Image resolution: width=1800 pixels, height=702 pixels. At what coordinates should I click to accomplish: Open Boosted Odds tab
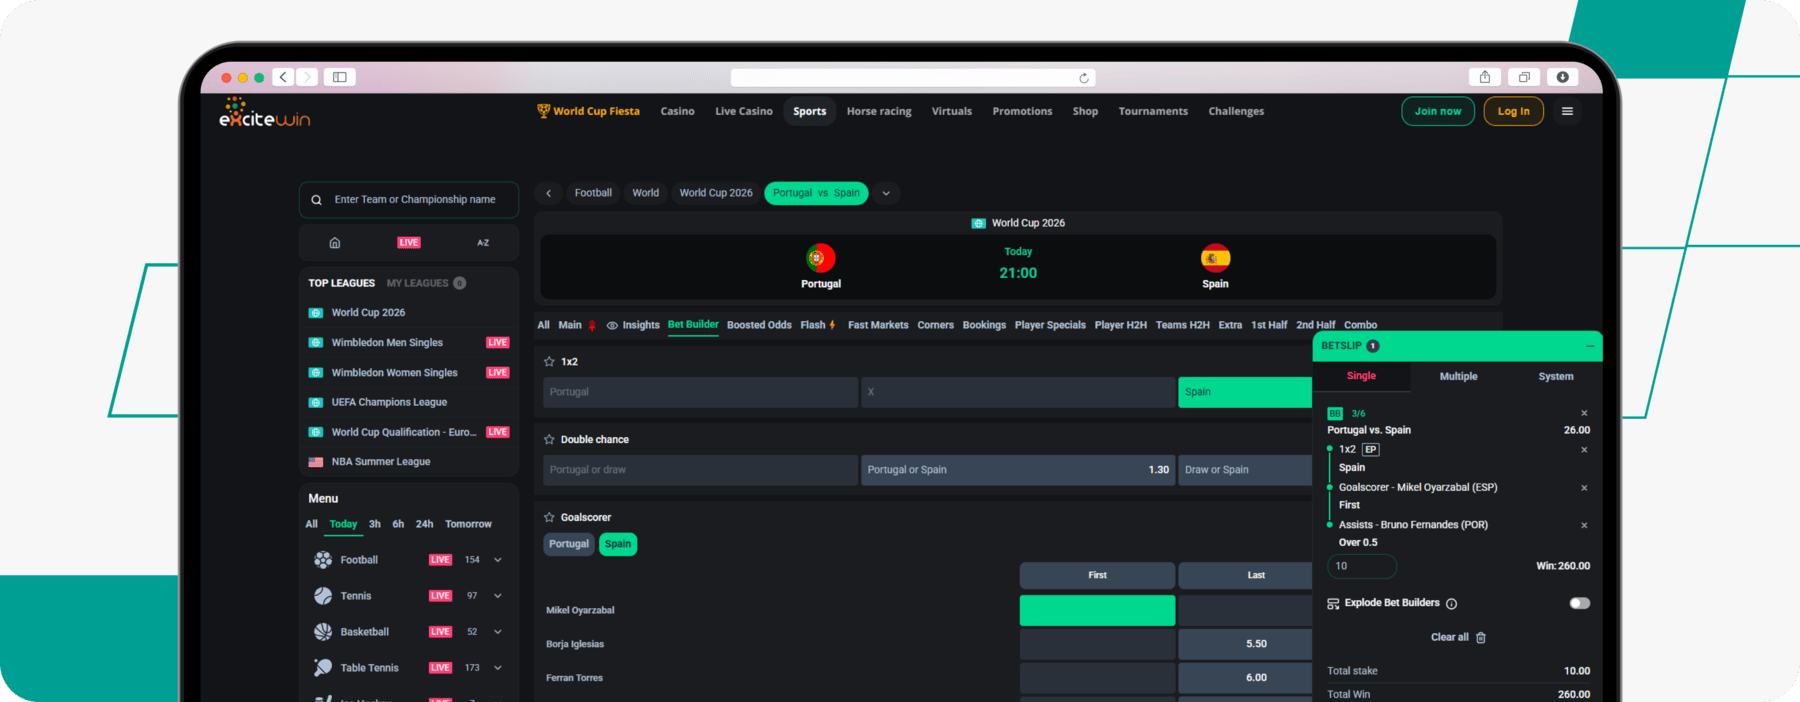[x=759, y=325]
